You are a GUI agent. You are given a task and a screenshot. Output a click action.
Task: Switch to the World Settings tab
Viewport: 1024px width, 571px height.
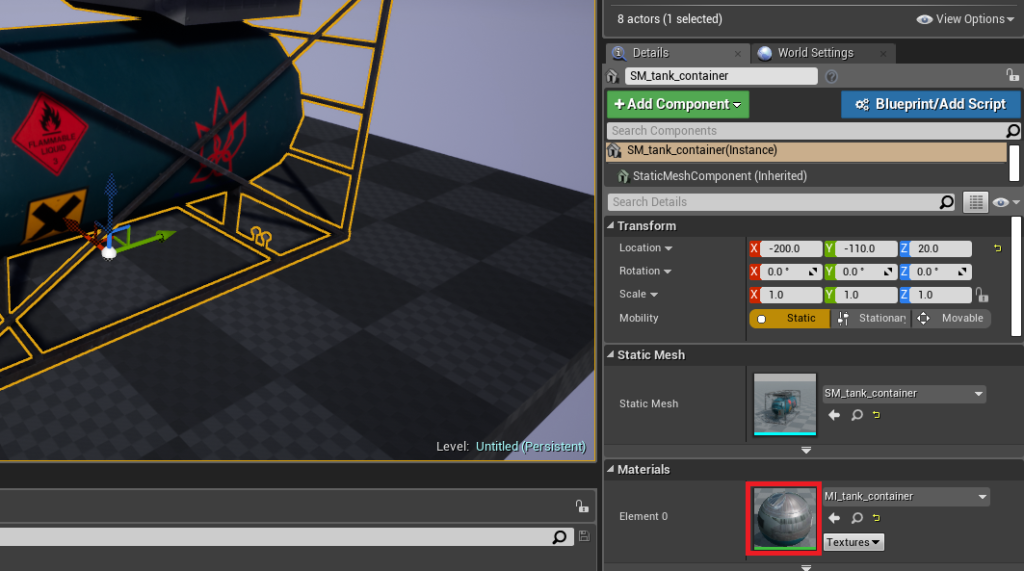pos(815,53)
